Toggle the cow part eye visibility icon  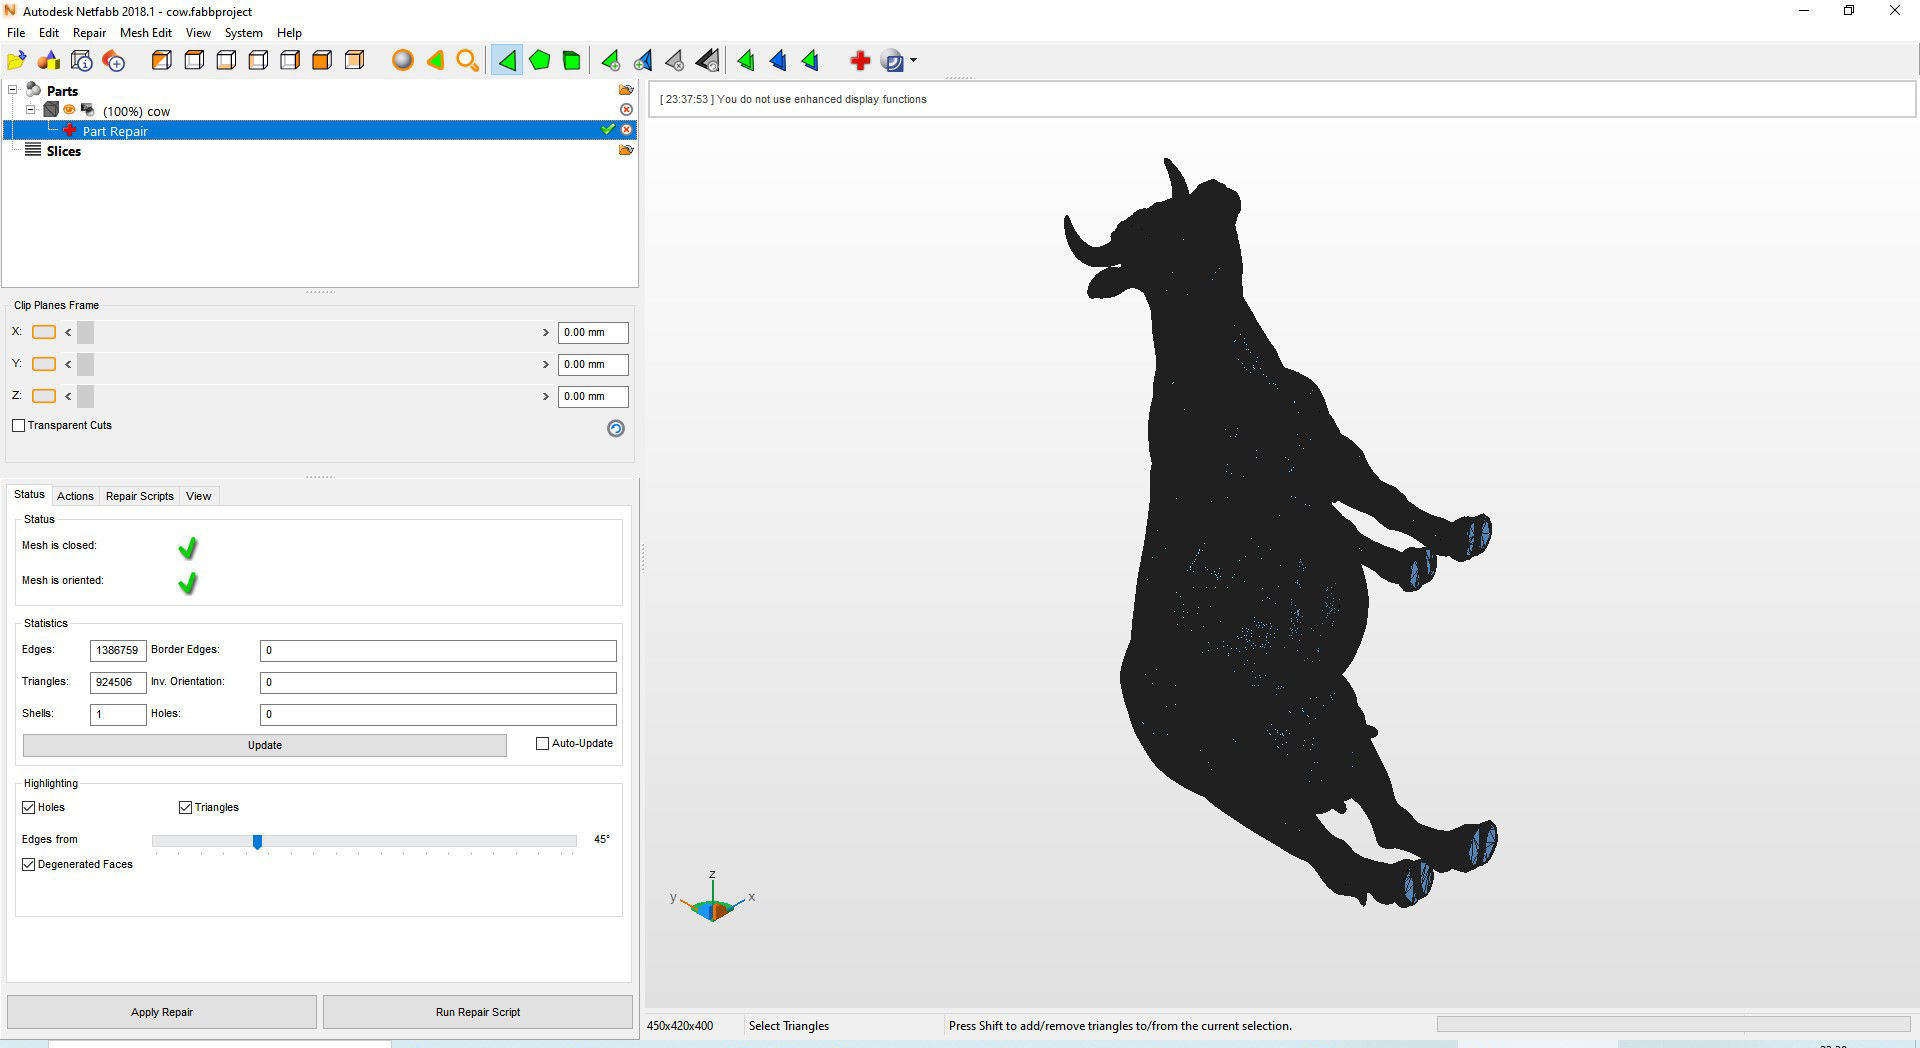coord(69,110)
